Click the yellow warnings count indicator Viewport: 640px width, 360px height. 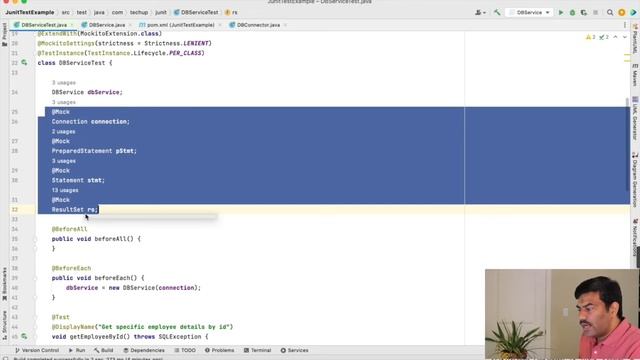(x=591, y=37)
